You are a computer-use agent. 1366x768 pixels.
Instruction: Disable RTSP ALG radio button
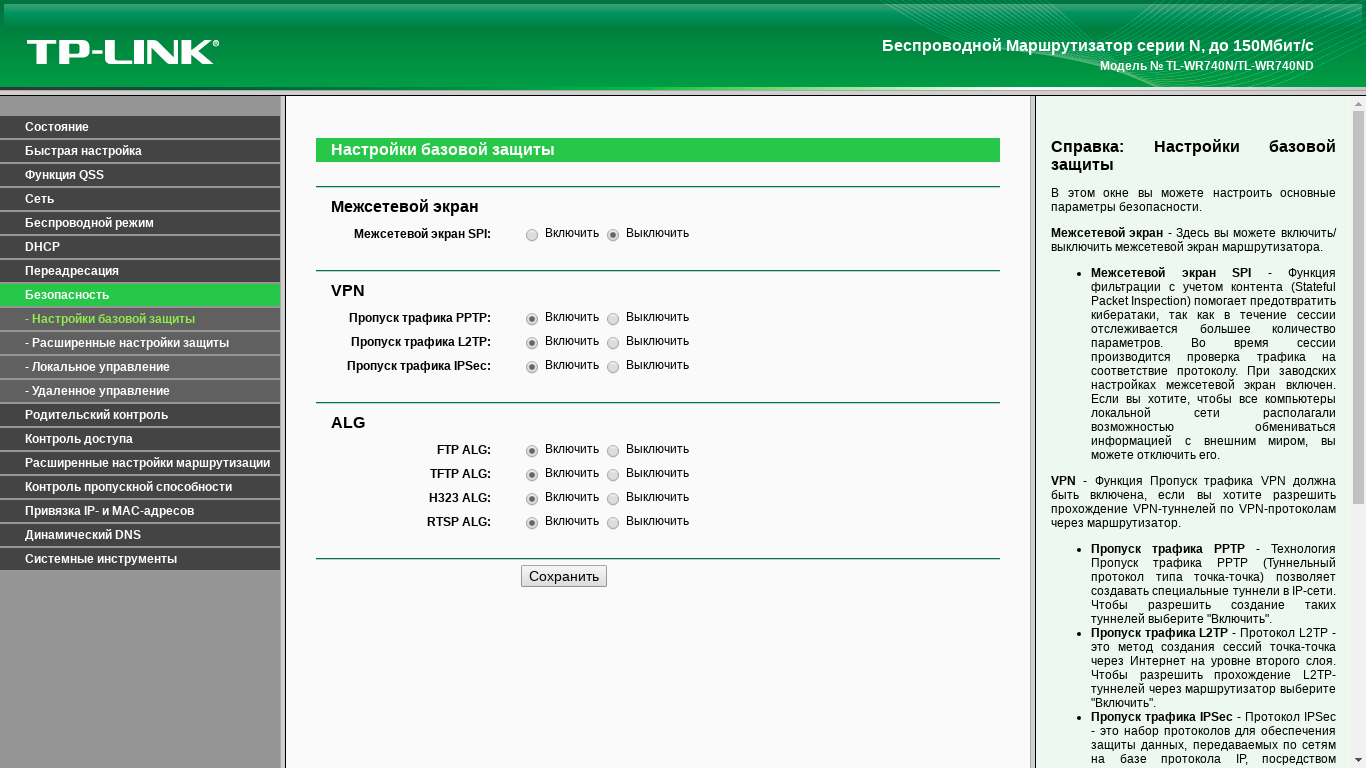pos(613,523)
